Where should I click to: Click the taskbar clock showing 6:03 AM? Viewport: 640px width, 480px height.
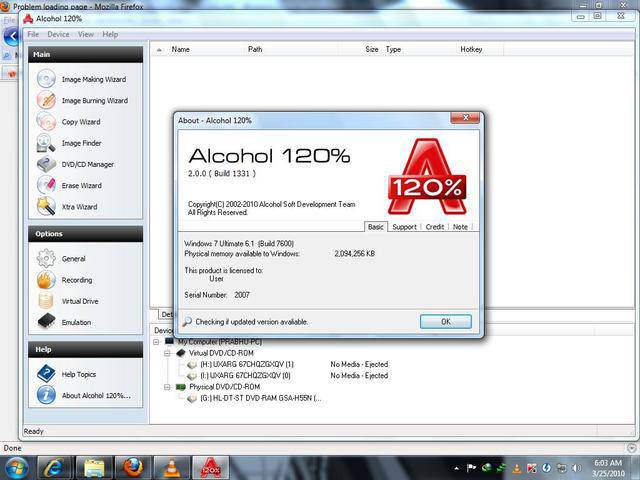[608, 468]
